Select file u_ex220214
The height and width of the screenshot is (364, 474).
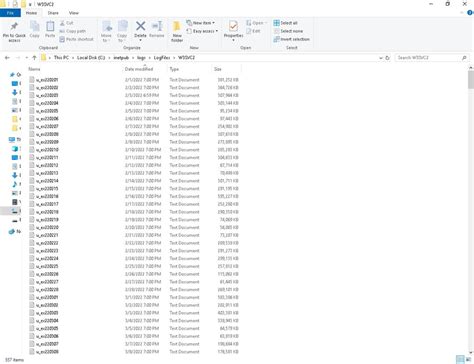point(47,181)
